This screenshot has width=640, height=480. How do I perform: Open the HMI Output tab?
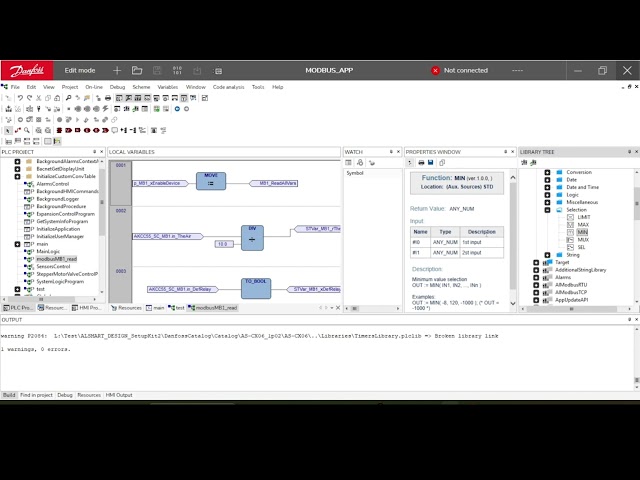point(119,395)
